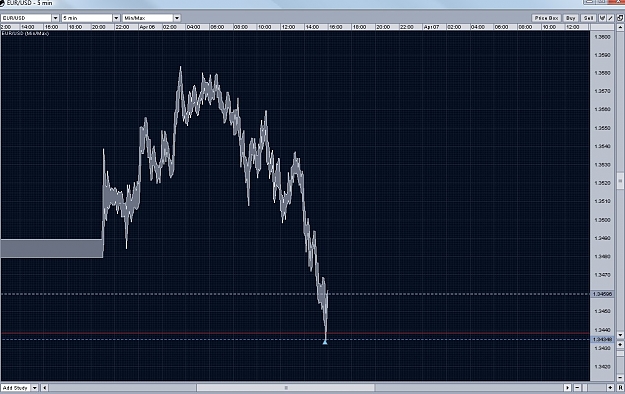Screen dimensions: 625x394
Task: Click the minus button on the time-axis zoom
Action: point(577,388)
